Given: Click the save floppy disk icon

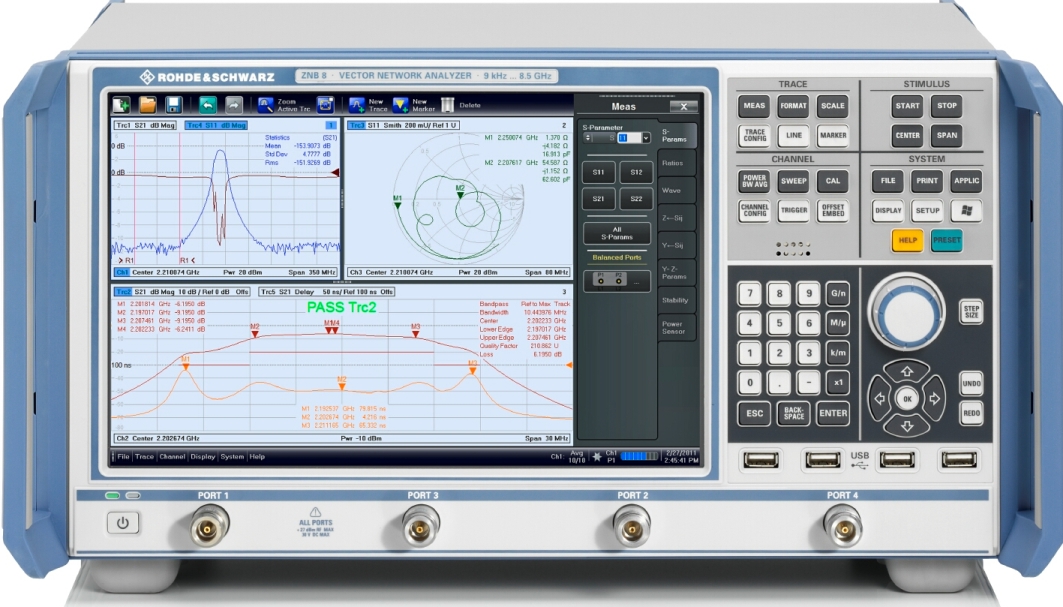Looking at the screenshot, I should click(172, 103).
